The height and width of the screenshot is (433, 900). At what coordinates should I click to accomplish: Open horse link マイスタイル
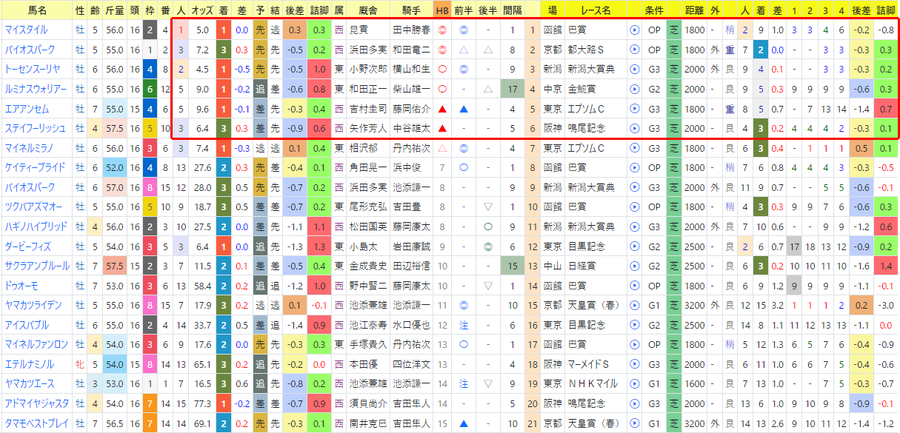tap(26, 30)
